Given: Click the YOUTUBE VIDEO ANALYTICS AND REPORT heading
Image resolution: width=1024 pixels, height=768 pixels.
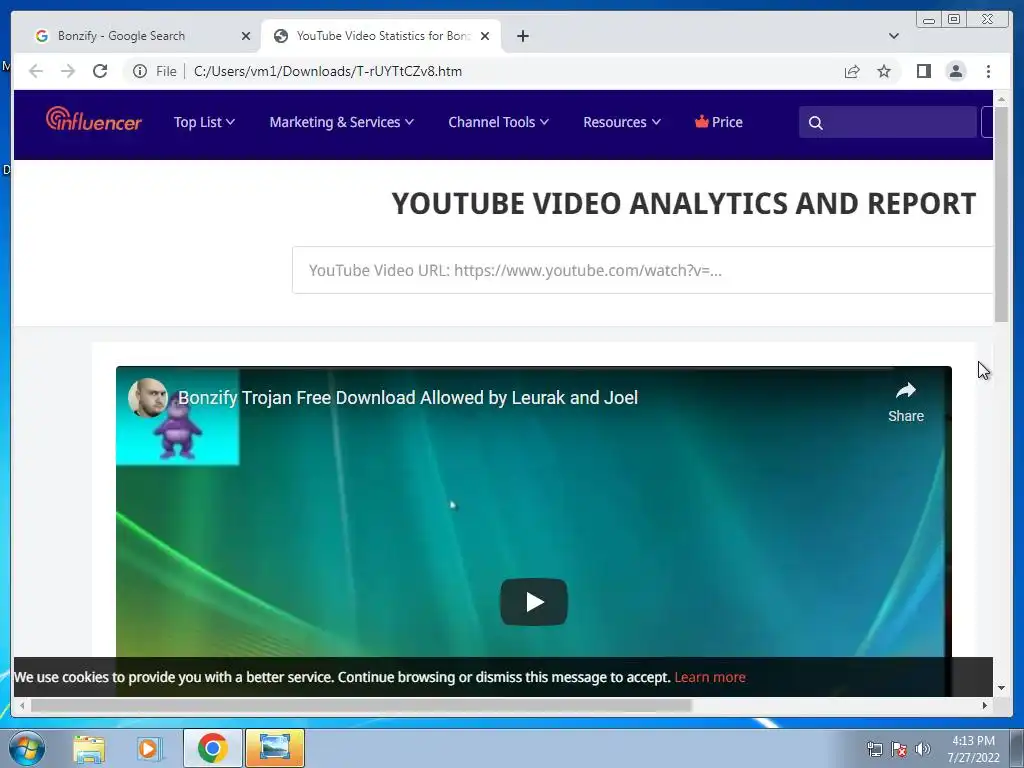Looking at the screenshot, I should coord(684,204).
